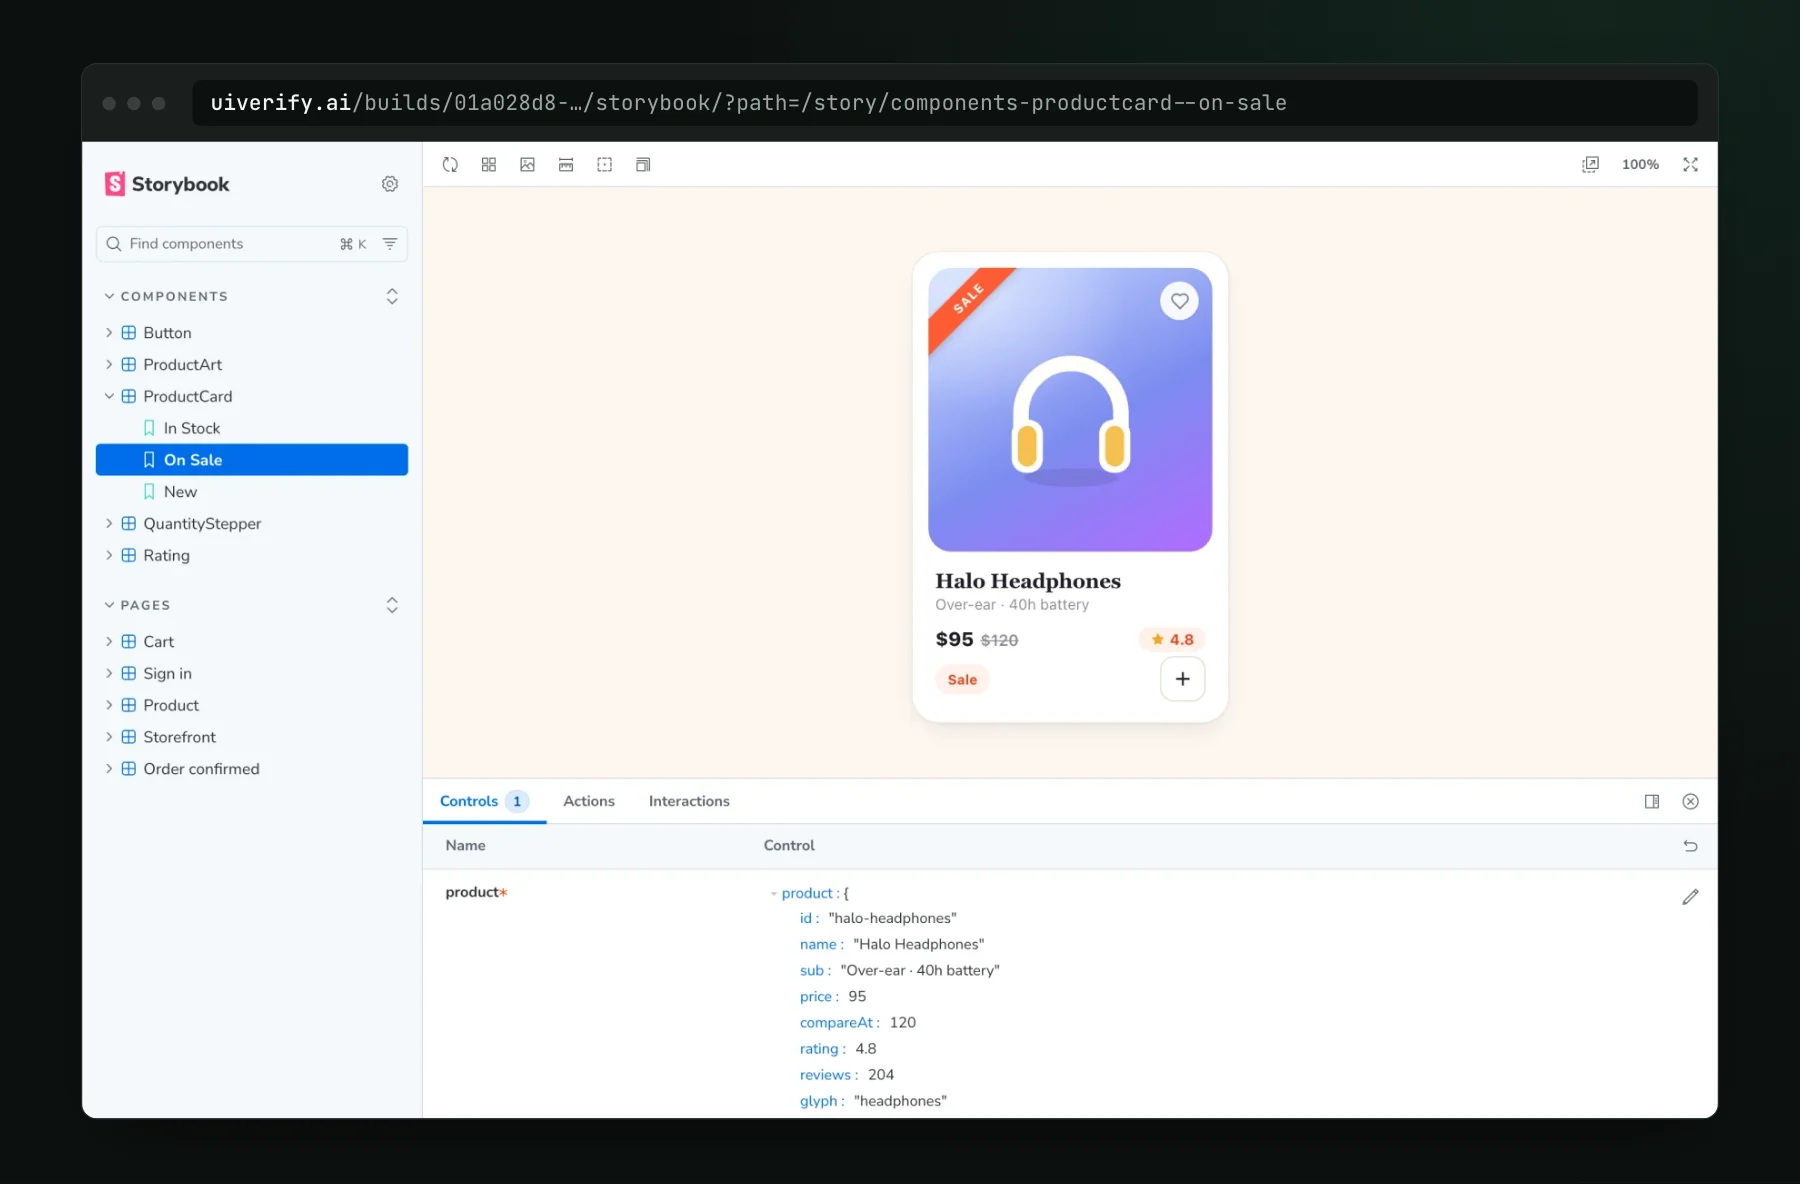This screenshot has width=1800, height=1184.
Task: Enter fullscreen with the expand arrows icon
Action: (x=1690, y=165)
